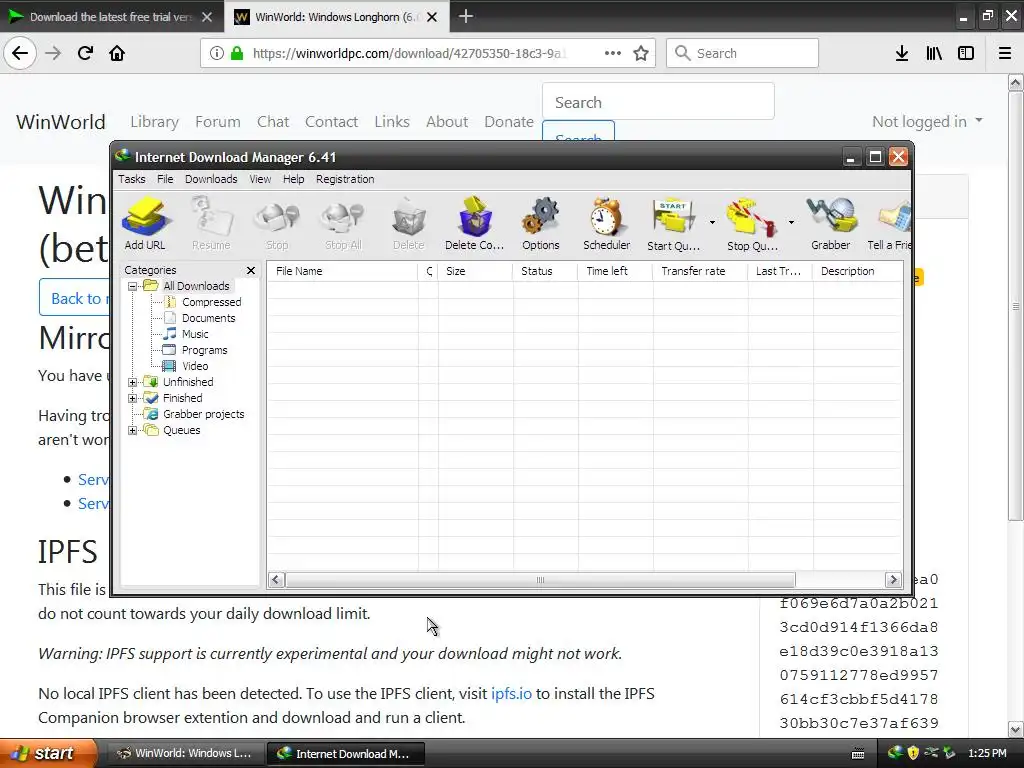This screenshot has width=1024, height=768.
Task: Bookmark this page with star icon
Action: (x=641, y=53)
